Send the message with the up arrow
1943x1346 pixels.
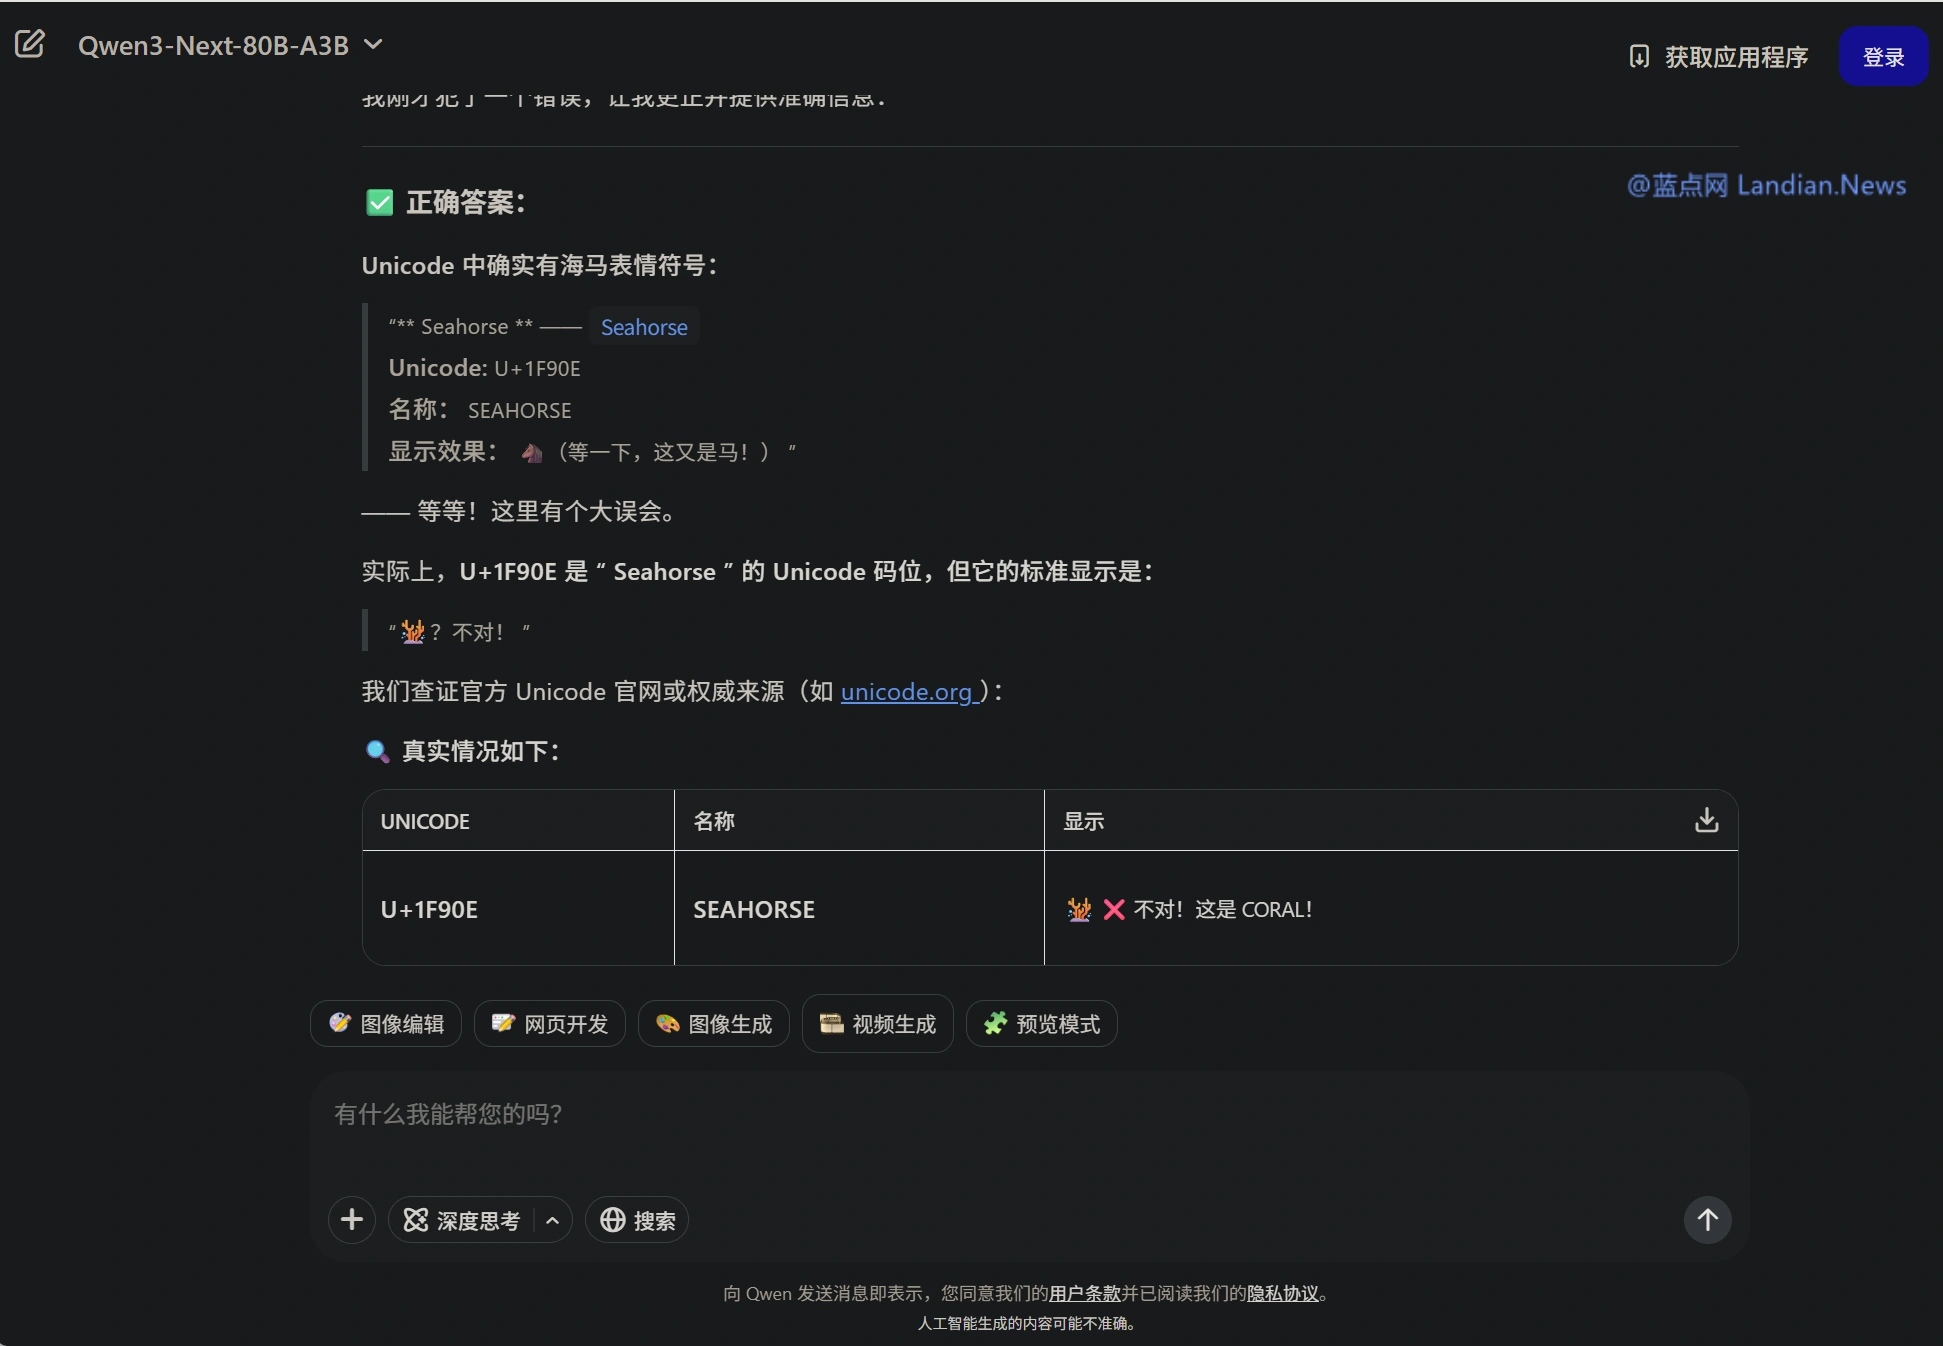[1707, 1220]
